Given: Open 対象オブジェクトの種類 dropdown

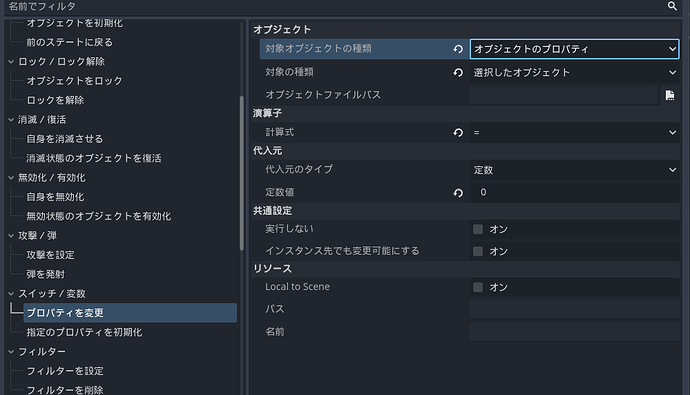Looking at the screenshot, I should click(574, 49).
